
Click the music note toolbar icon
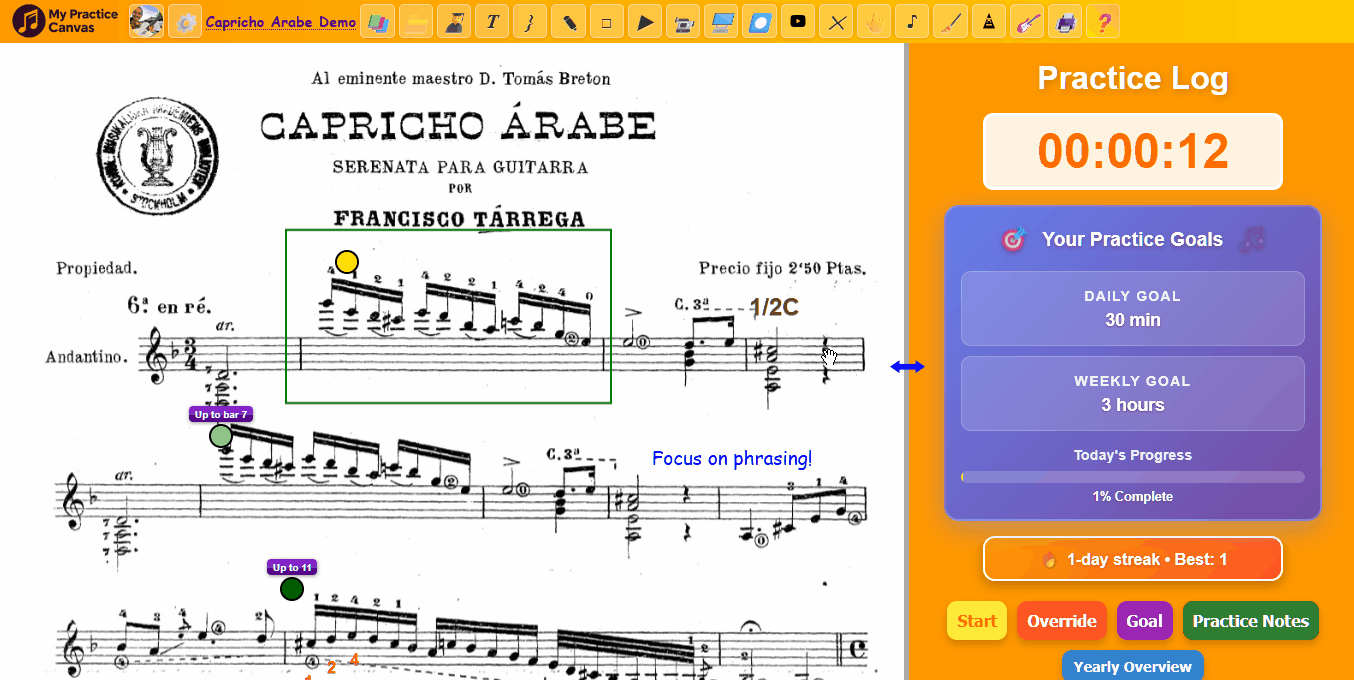click(912, 21)
